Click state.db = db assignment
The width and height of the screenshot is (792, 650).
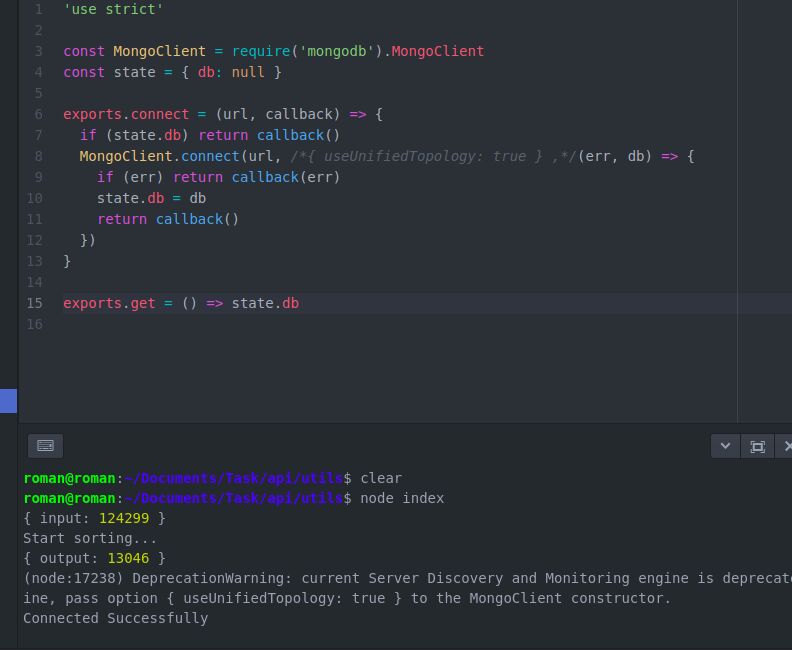(x=152, y=198)
